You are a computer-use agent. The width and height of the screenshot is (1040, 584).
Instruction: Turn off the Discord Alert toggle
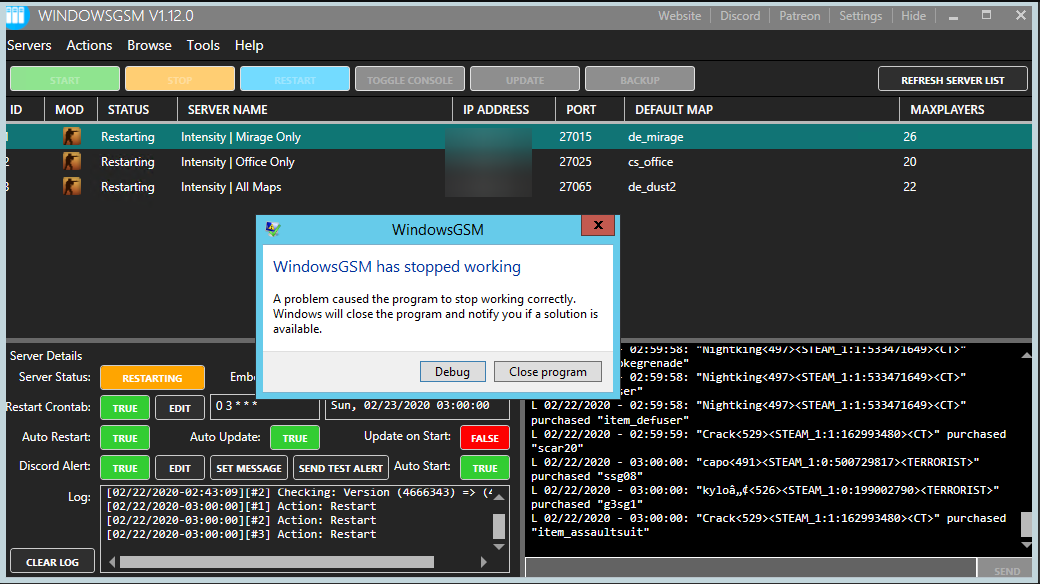point(124,467)
